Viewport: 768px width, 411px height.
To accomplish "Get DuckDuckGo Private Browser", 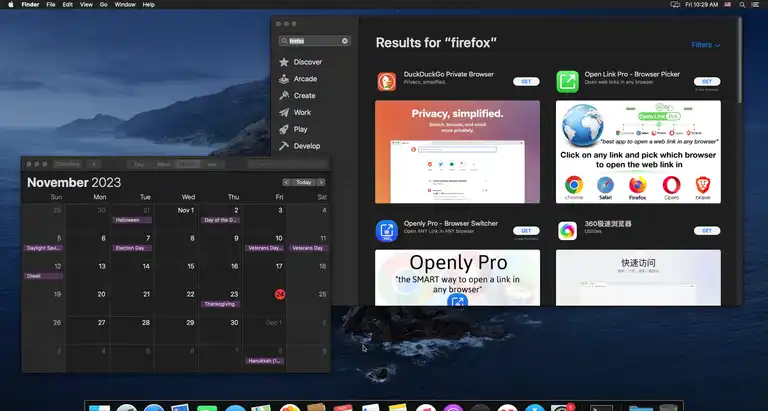I will pos(526,82).
